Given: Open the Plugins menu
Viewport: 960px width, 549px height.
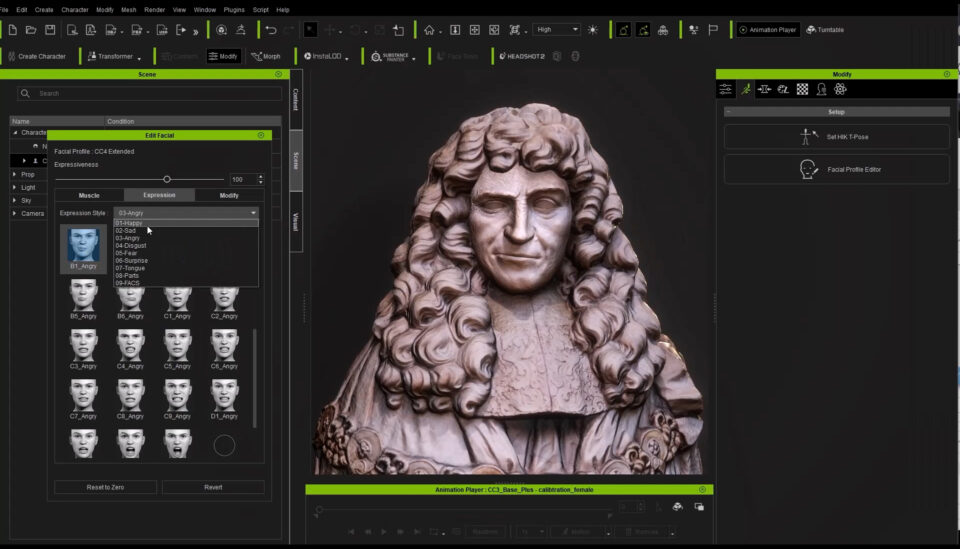Looking at the screenshot, I should pyautogui.click(x=235, y=9).
